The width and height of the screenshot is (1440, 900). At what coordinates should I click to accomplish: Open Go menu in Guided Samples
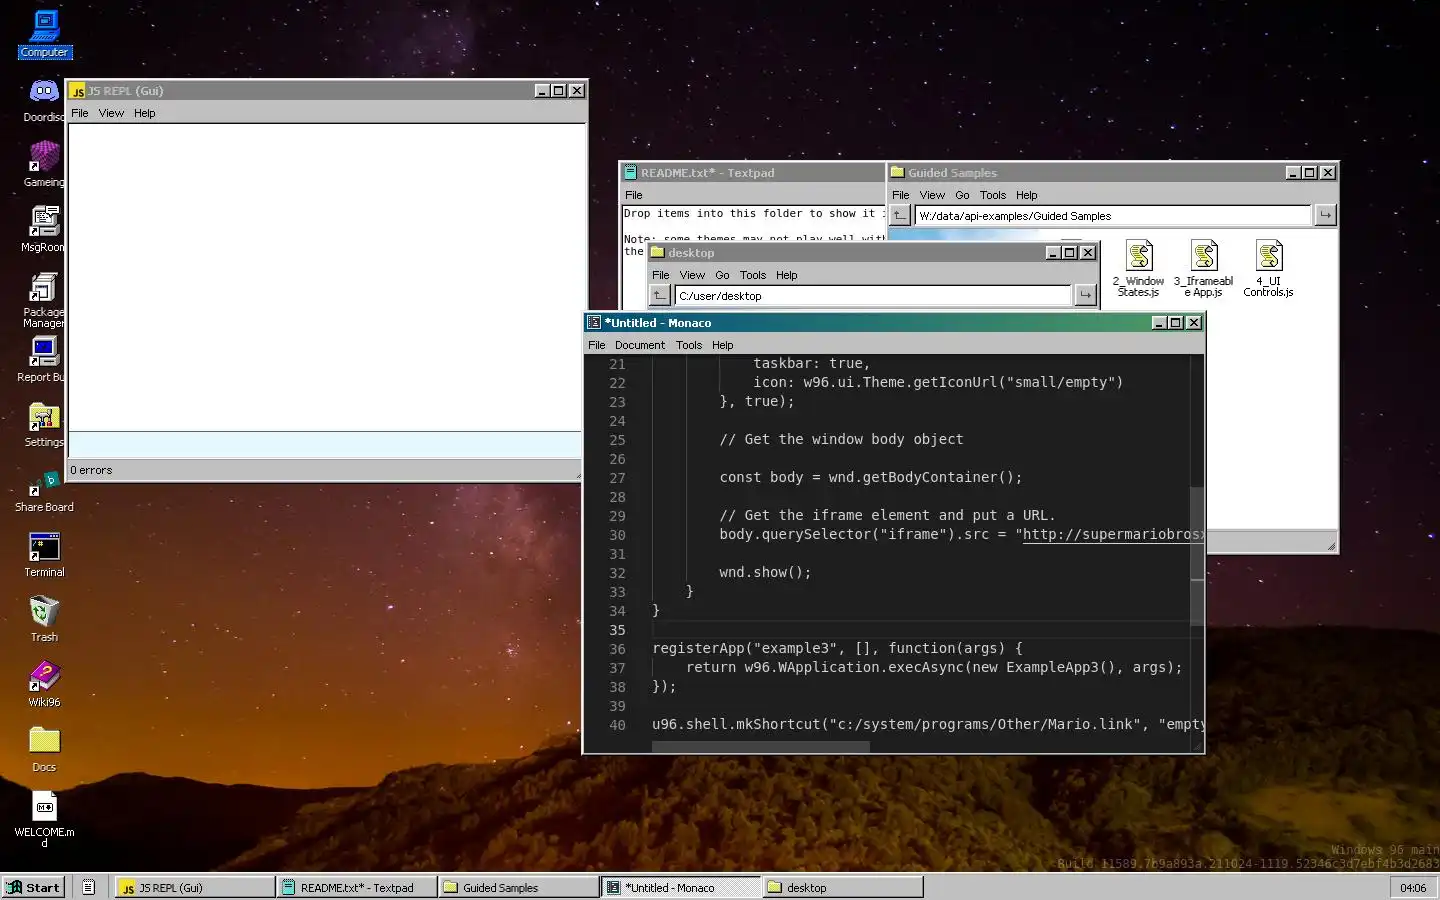[962, 195]
